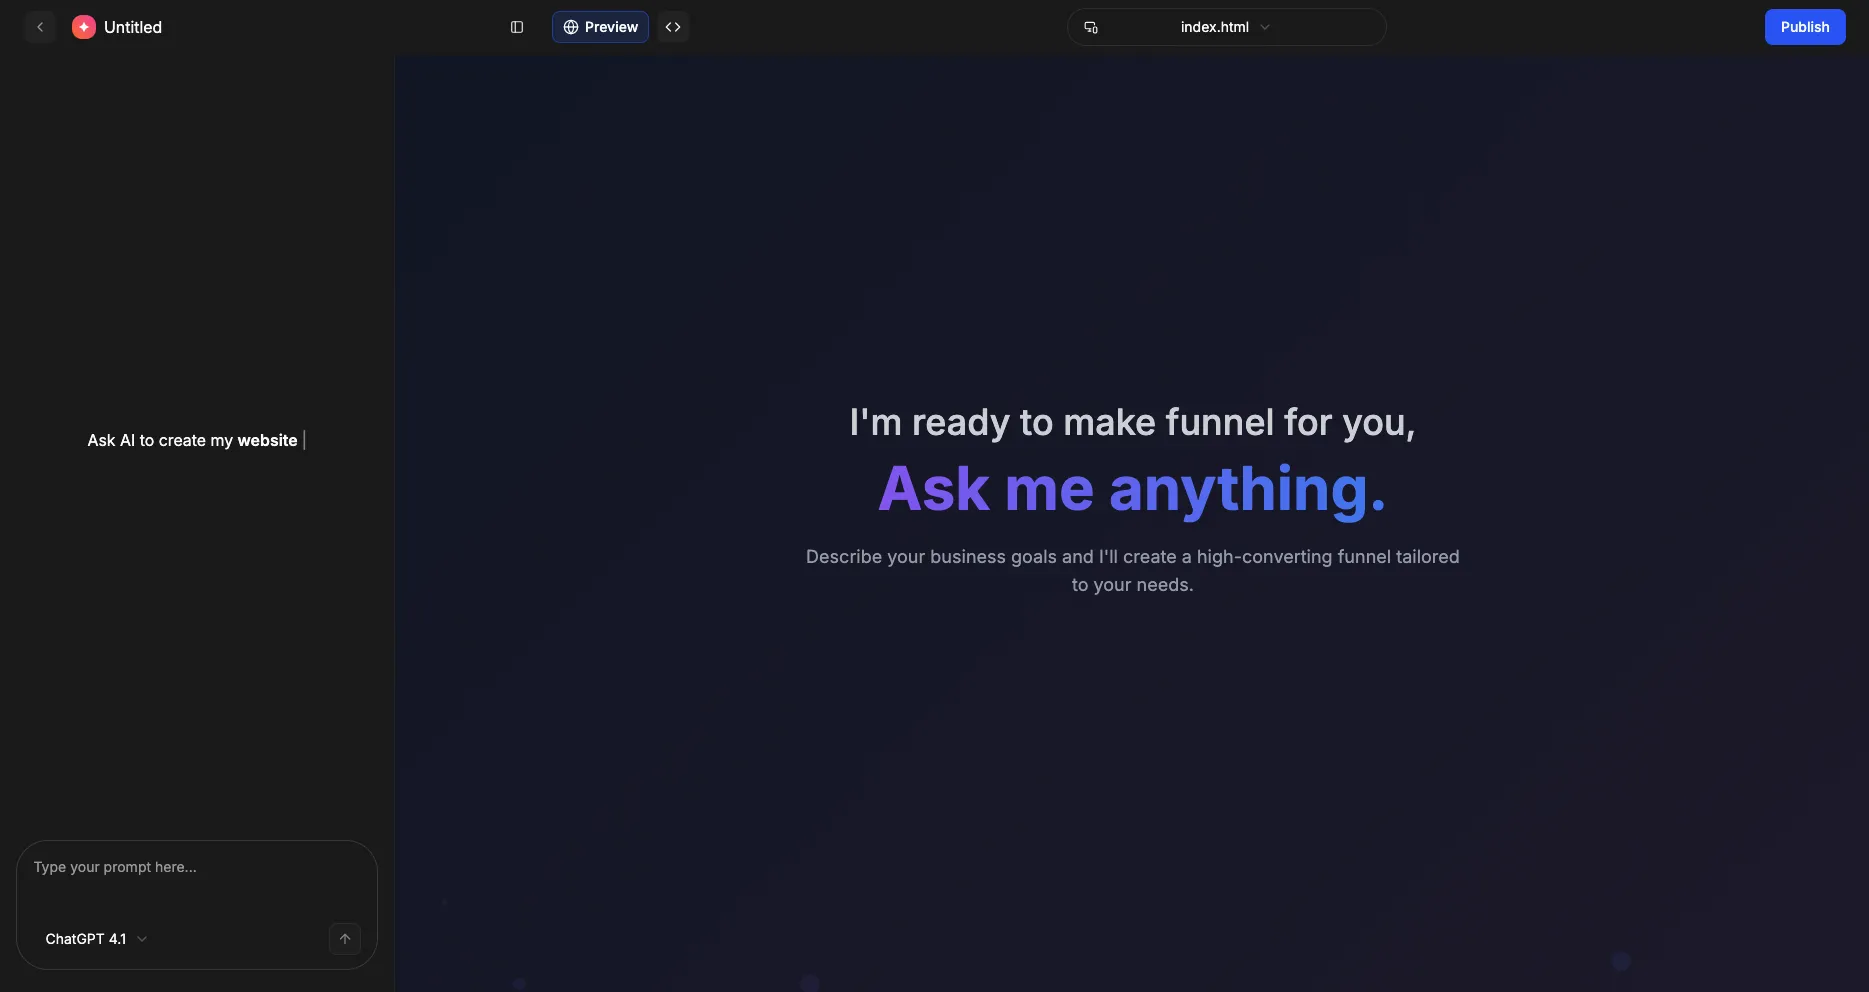Switch to the index.html file tab
1869x992 pixels.
pyautogui.click(x=1214, y=27)
